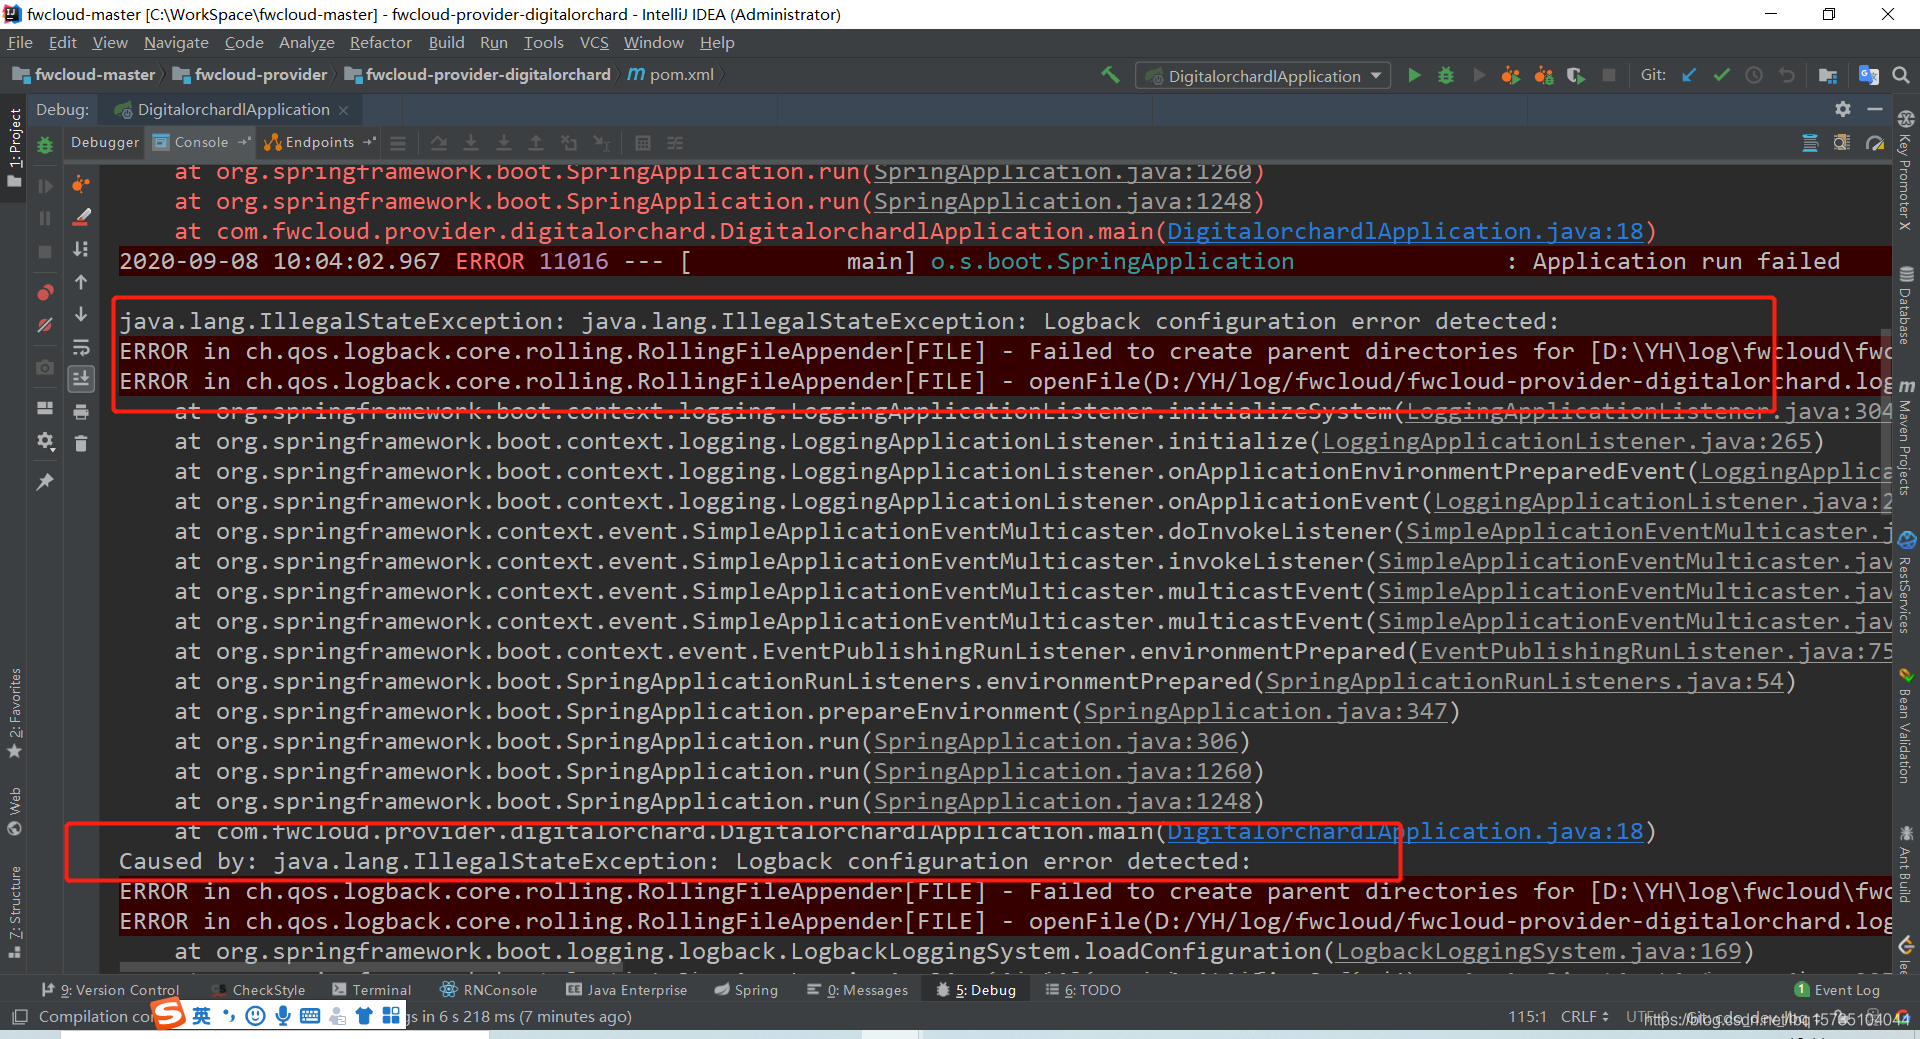Toggle Mute Breakpoints in the debugger toolbar
This screenshot has width=1920, height=1039.
pyautogui.click(x=45, y=326)
